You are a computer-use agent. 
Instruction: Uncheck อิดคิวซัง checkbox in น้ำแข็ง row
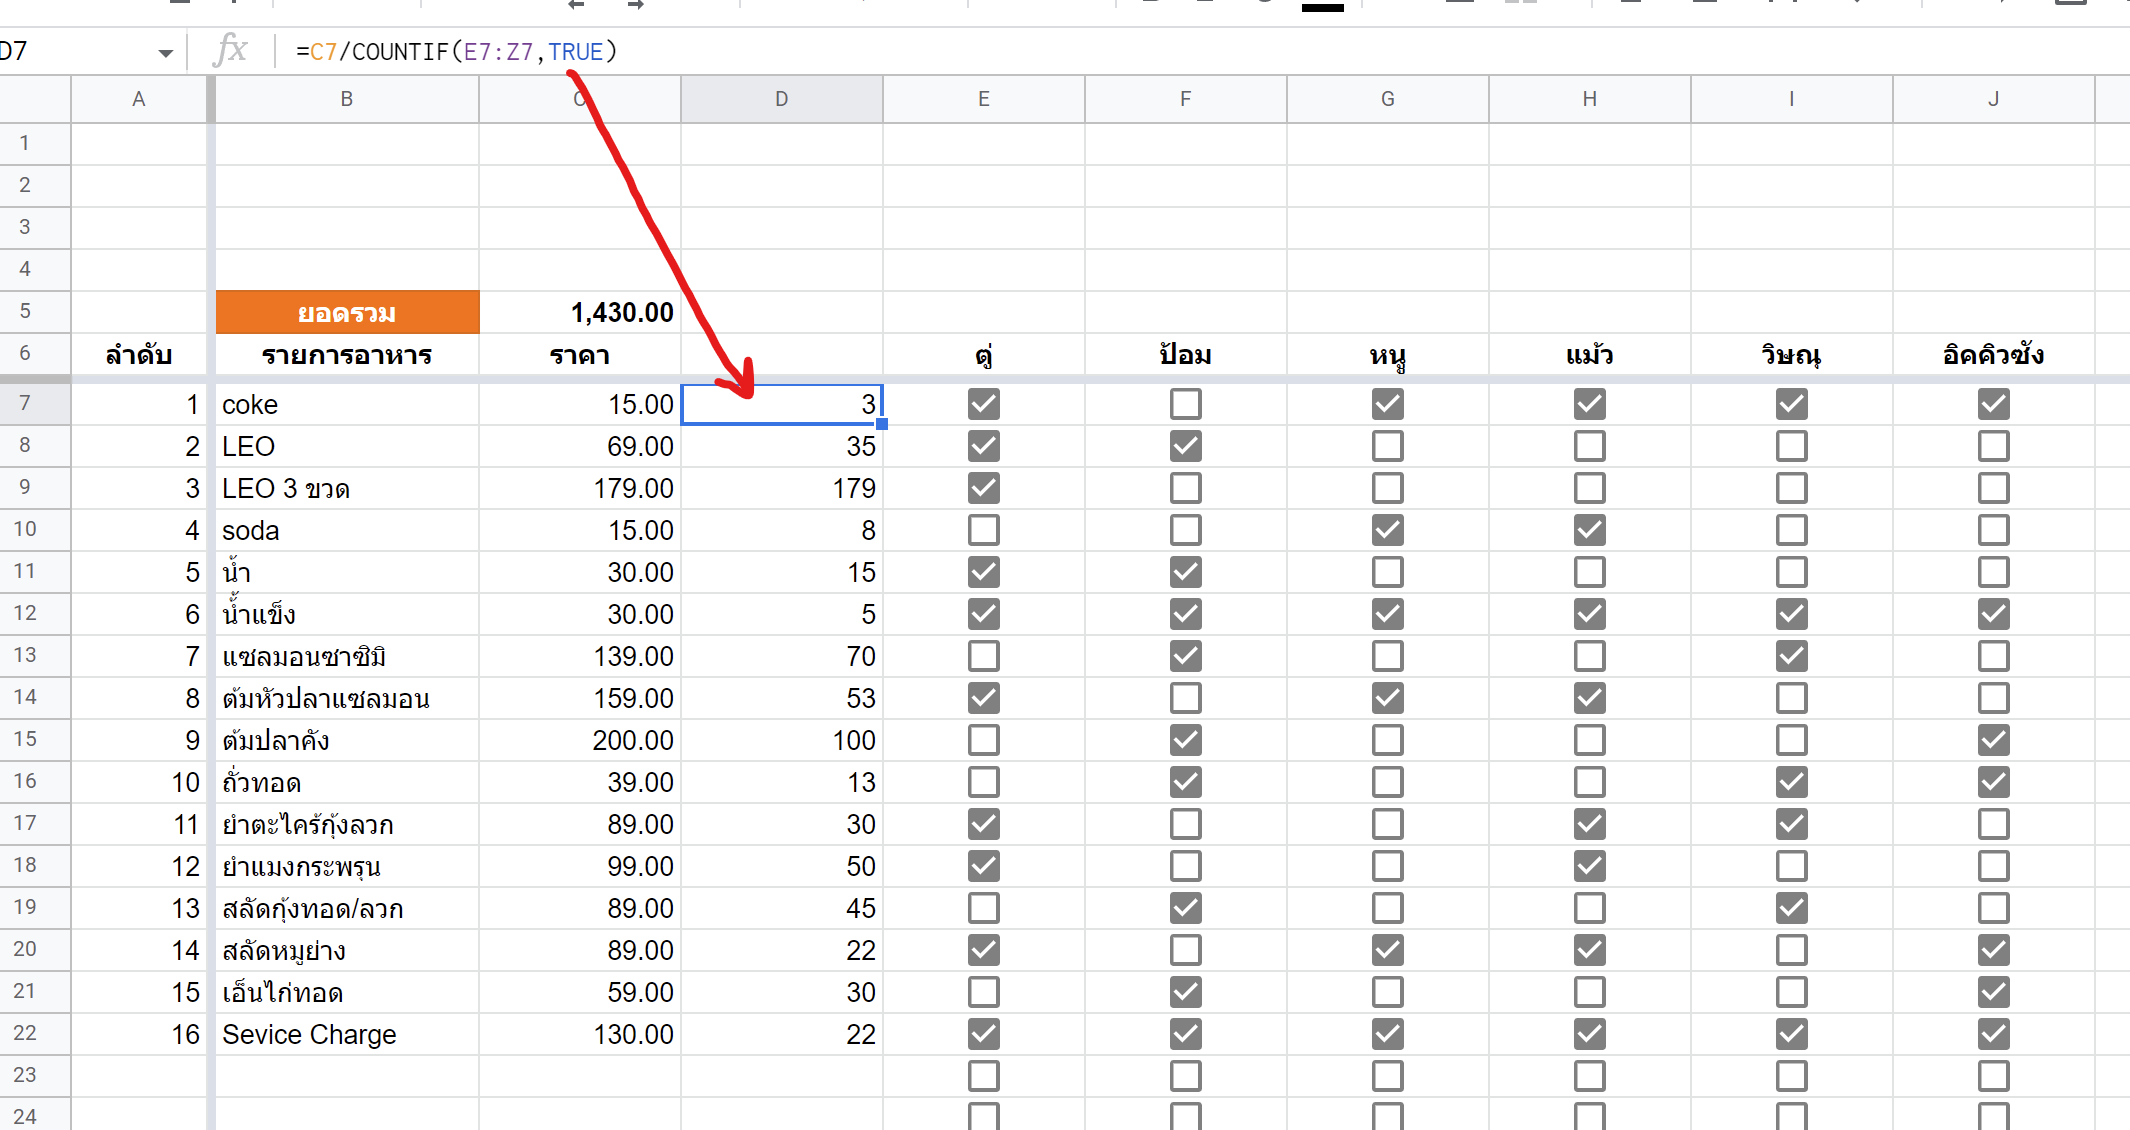click(1994, 614)
